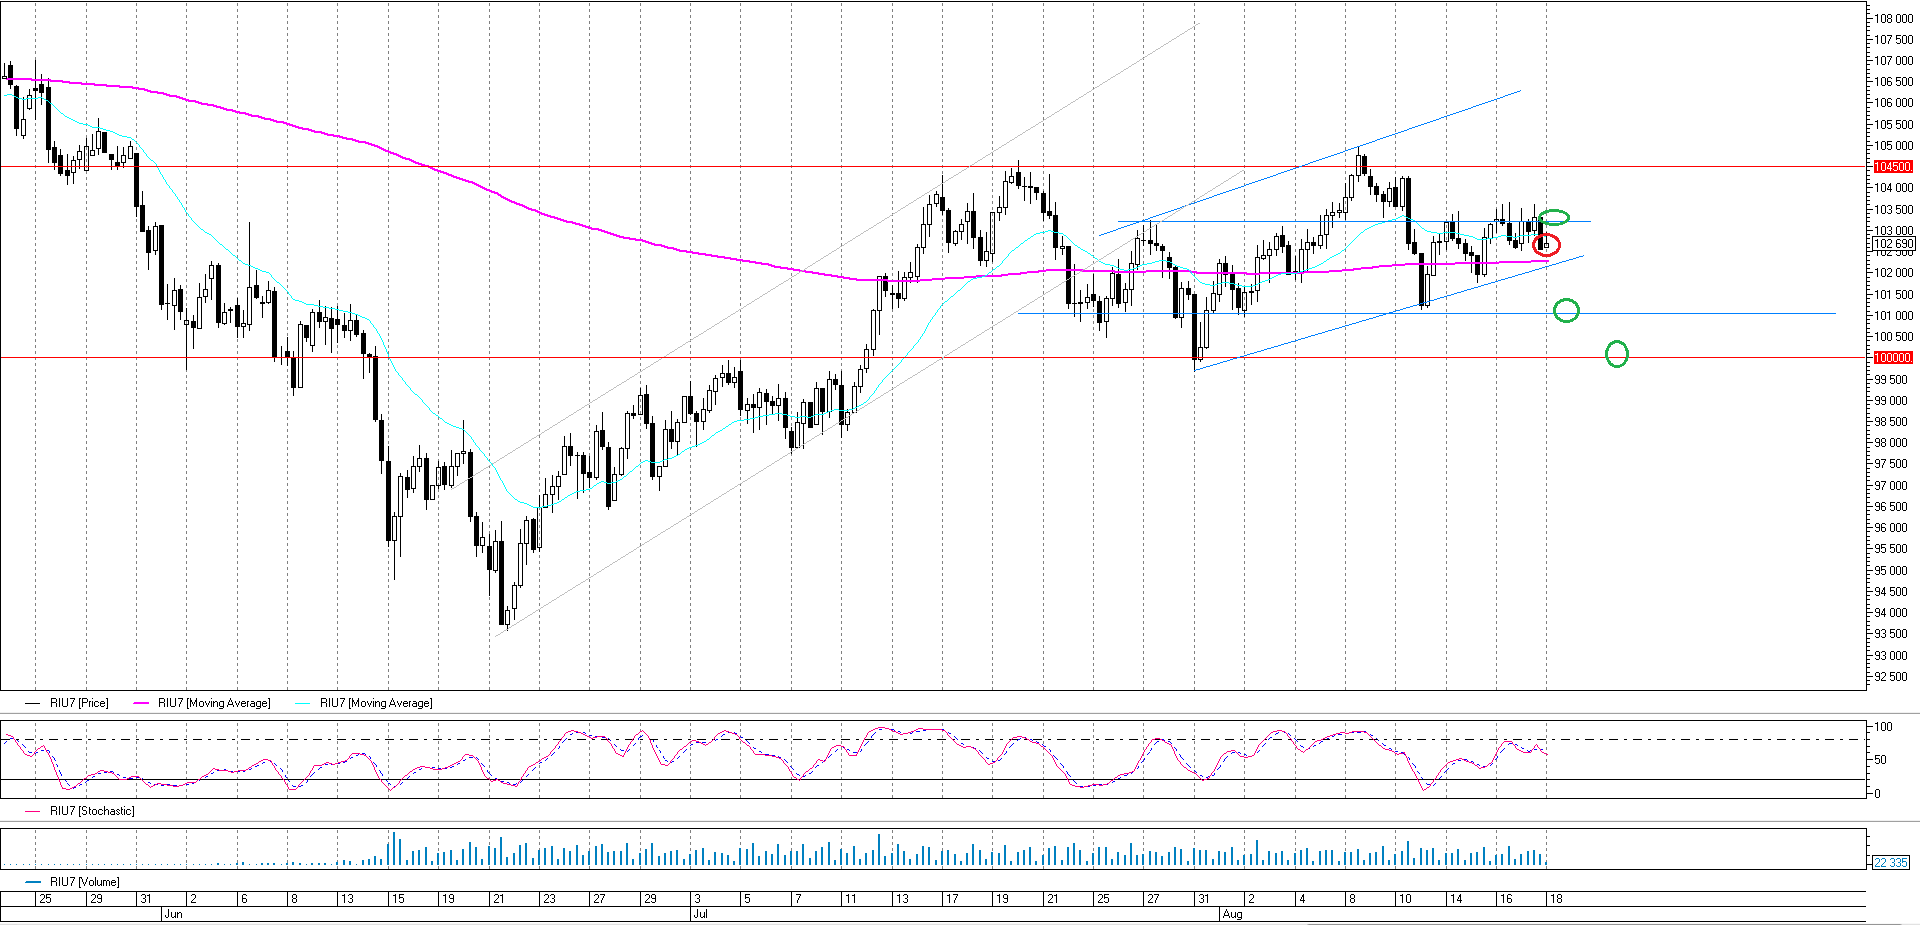Click date label 15 on the time axis
The width and height of the screenshot is (1920, 925).
click(x=398, y=899)
